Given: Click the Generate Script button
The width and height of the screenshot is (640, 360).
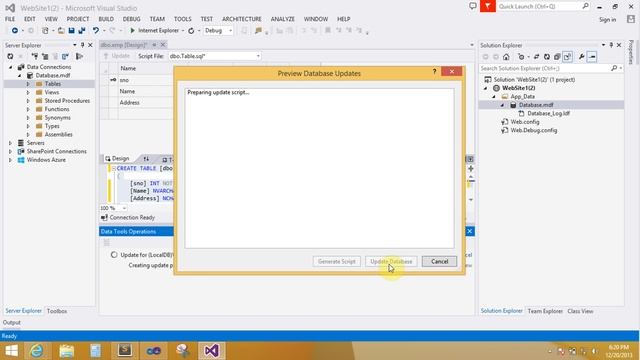Looking at the screenshot, I should 337,261.
